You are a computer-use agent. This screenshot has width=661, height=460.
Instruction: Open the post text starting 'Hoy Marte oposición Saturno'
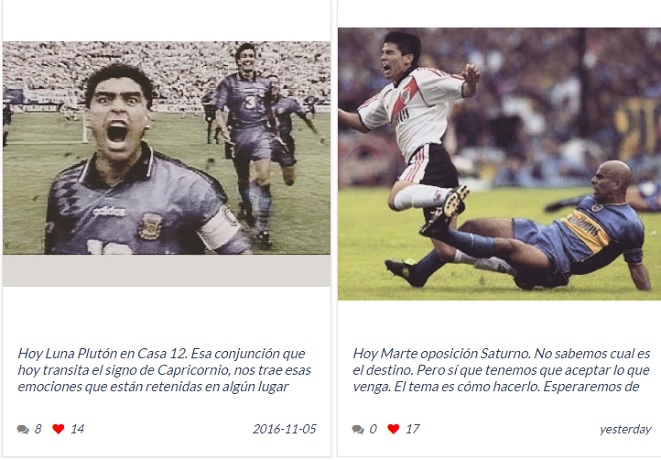pyautogui.click(x=501, y=370)
